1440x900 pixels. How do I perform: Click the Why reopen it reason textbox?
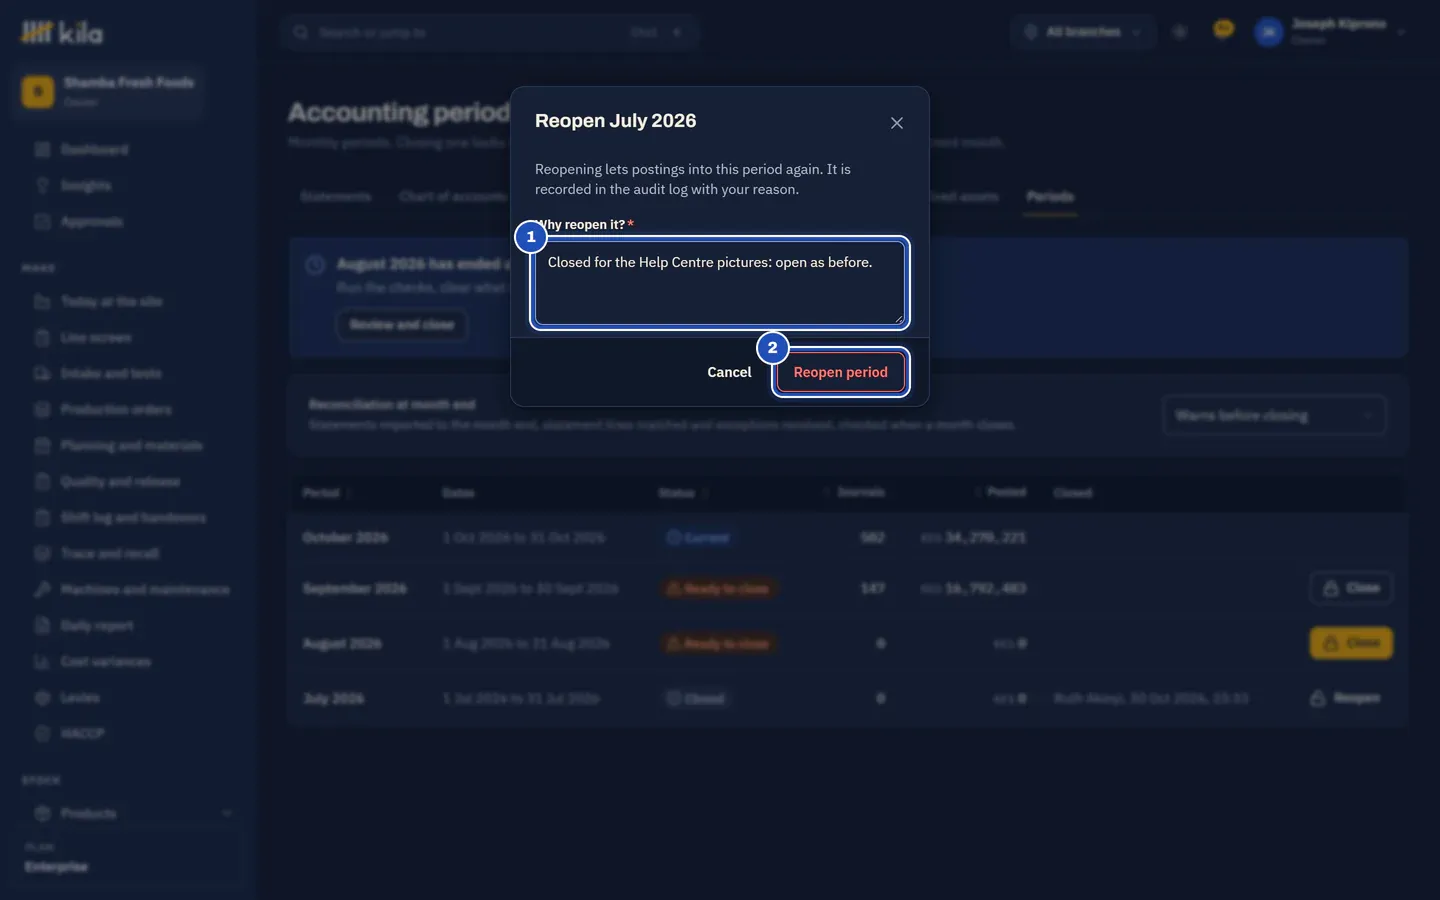click(x=720, y=283)
